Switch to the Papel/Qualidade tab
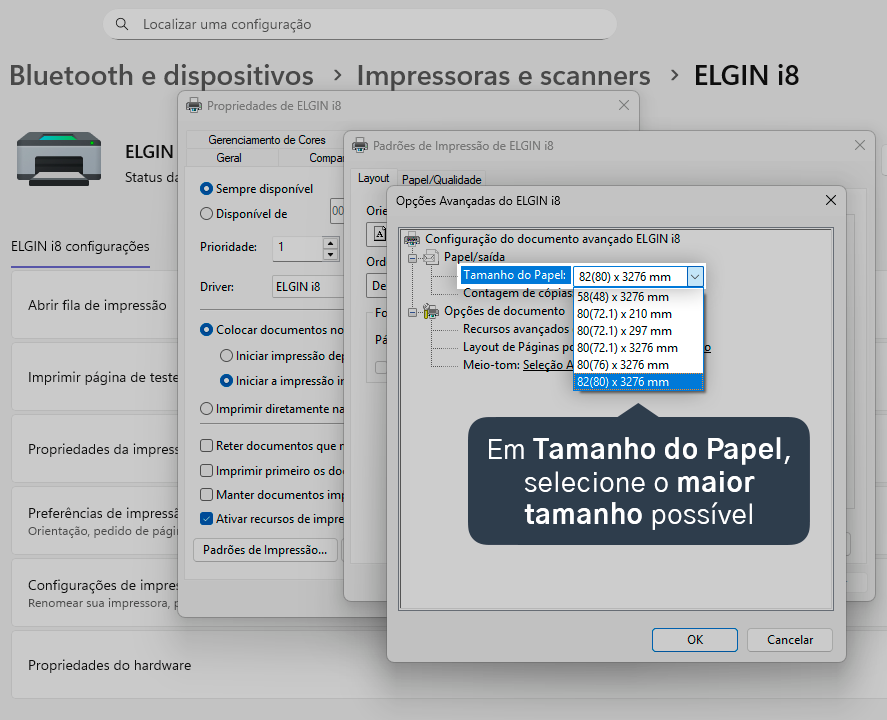This screenshot has width=887, height=720. point(441,180)
